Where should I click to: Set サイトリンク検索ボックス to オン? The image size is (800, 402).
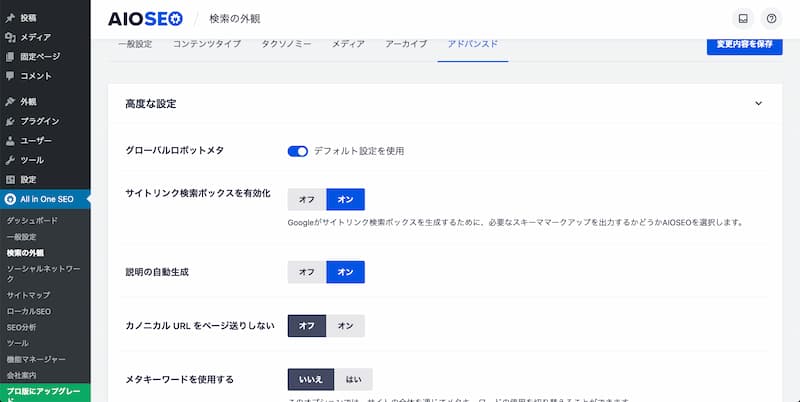(345, 199)
